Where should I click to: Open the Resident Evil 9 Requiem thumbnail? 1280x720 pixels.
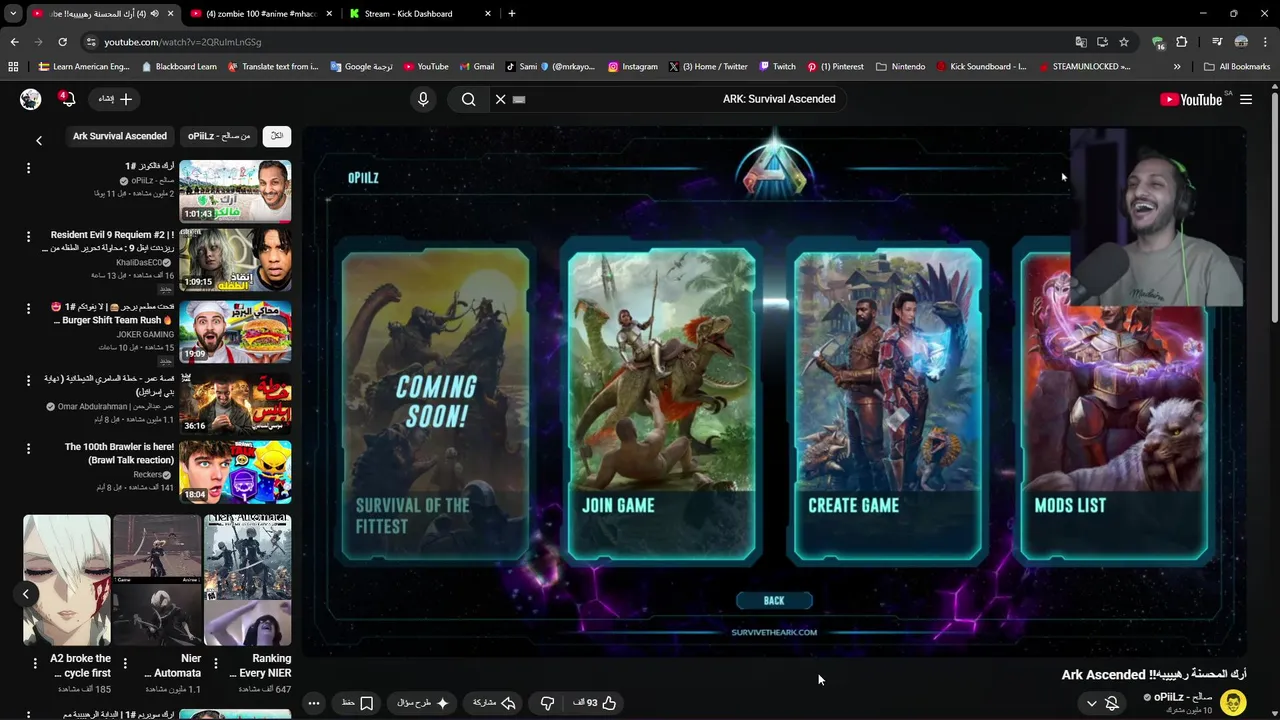pyautogui.click(x=235, y=260)
